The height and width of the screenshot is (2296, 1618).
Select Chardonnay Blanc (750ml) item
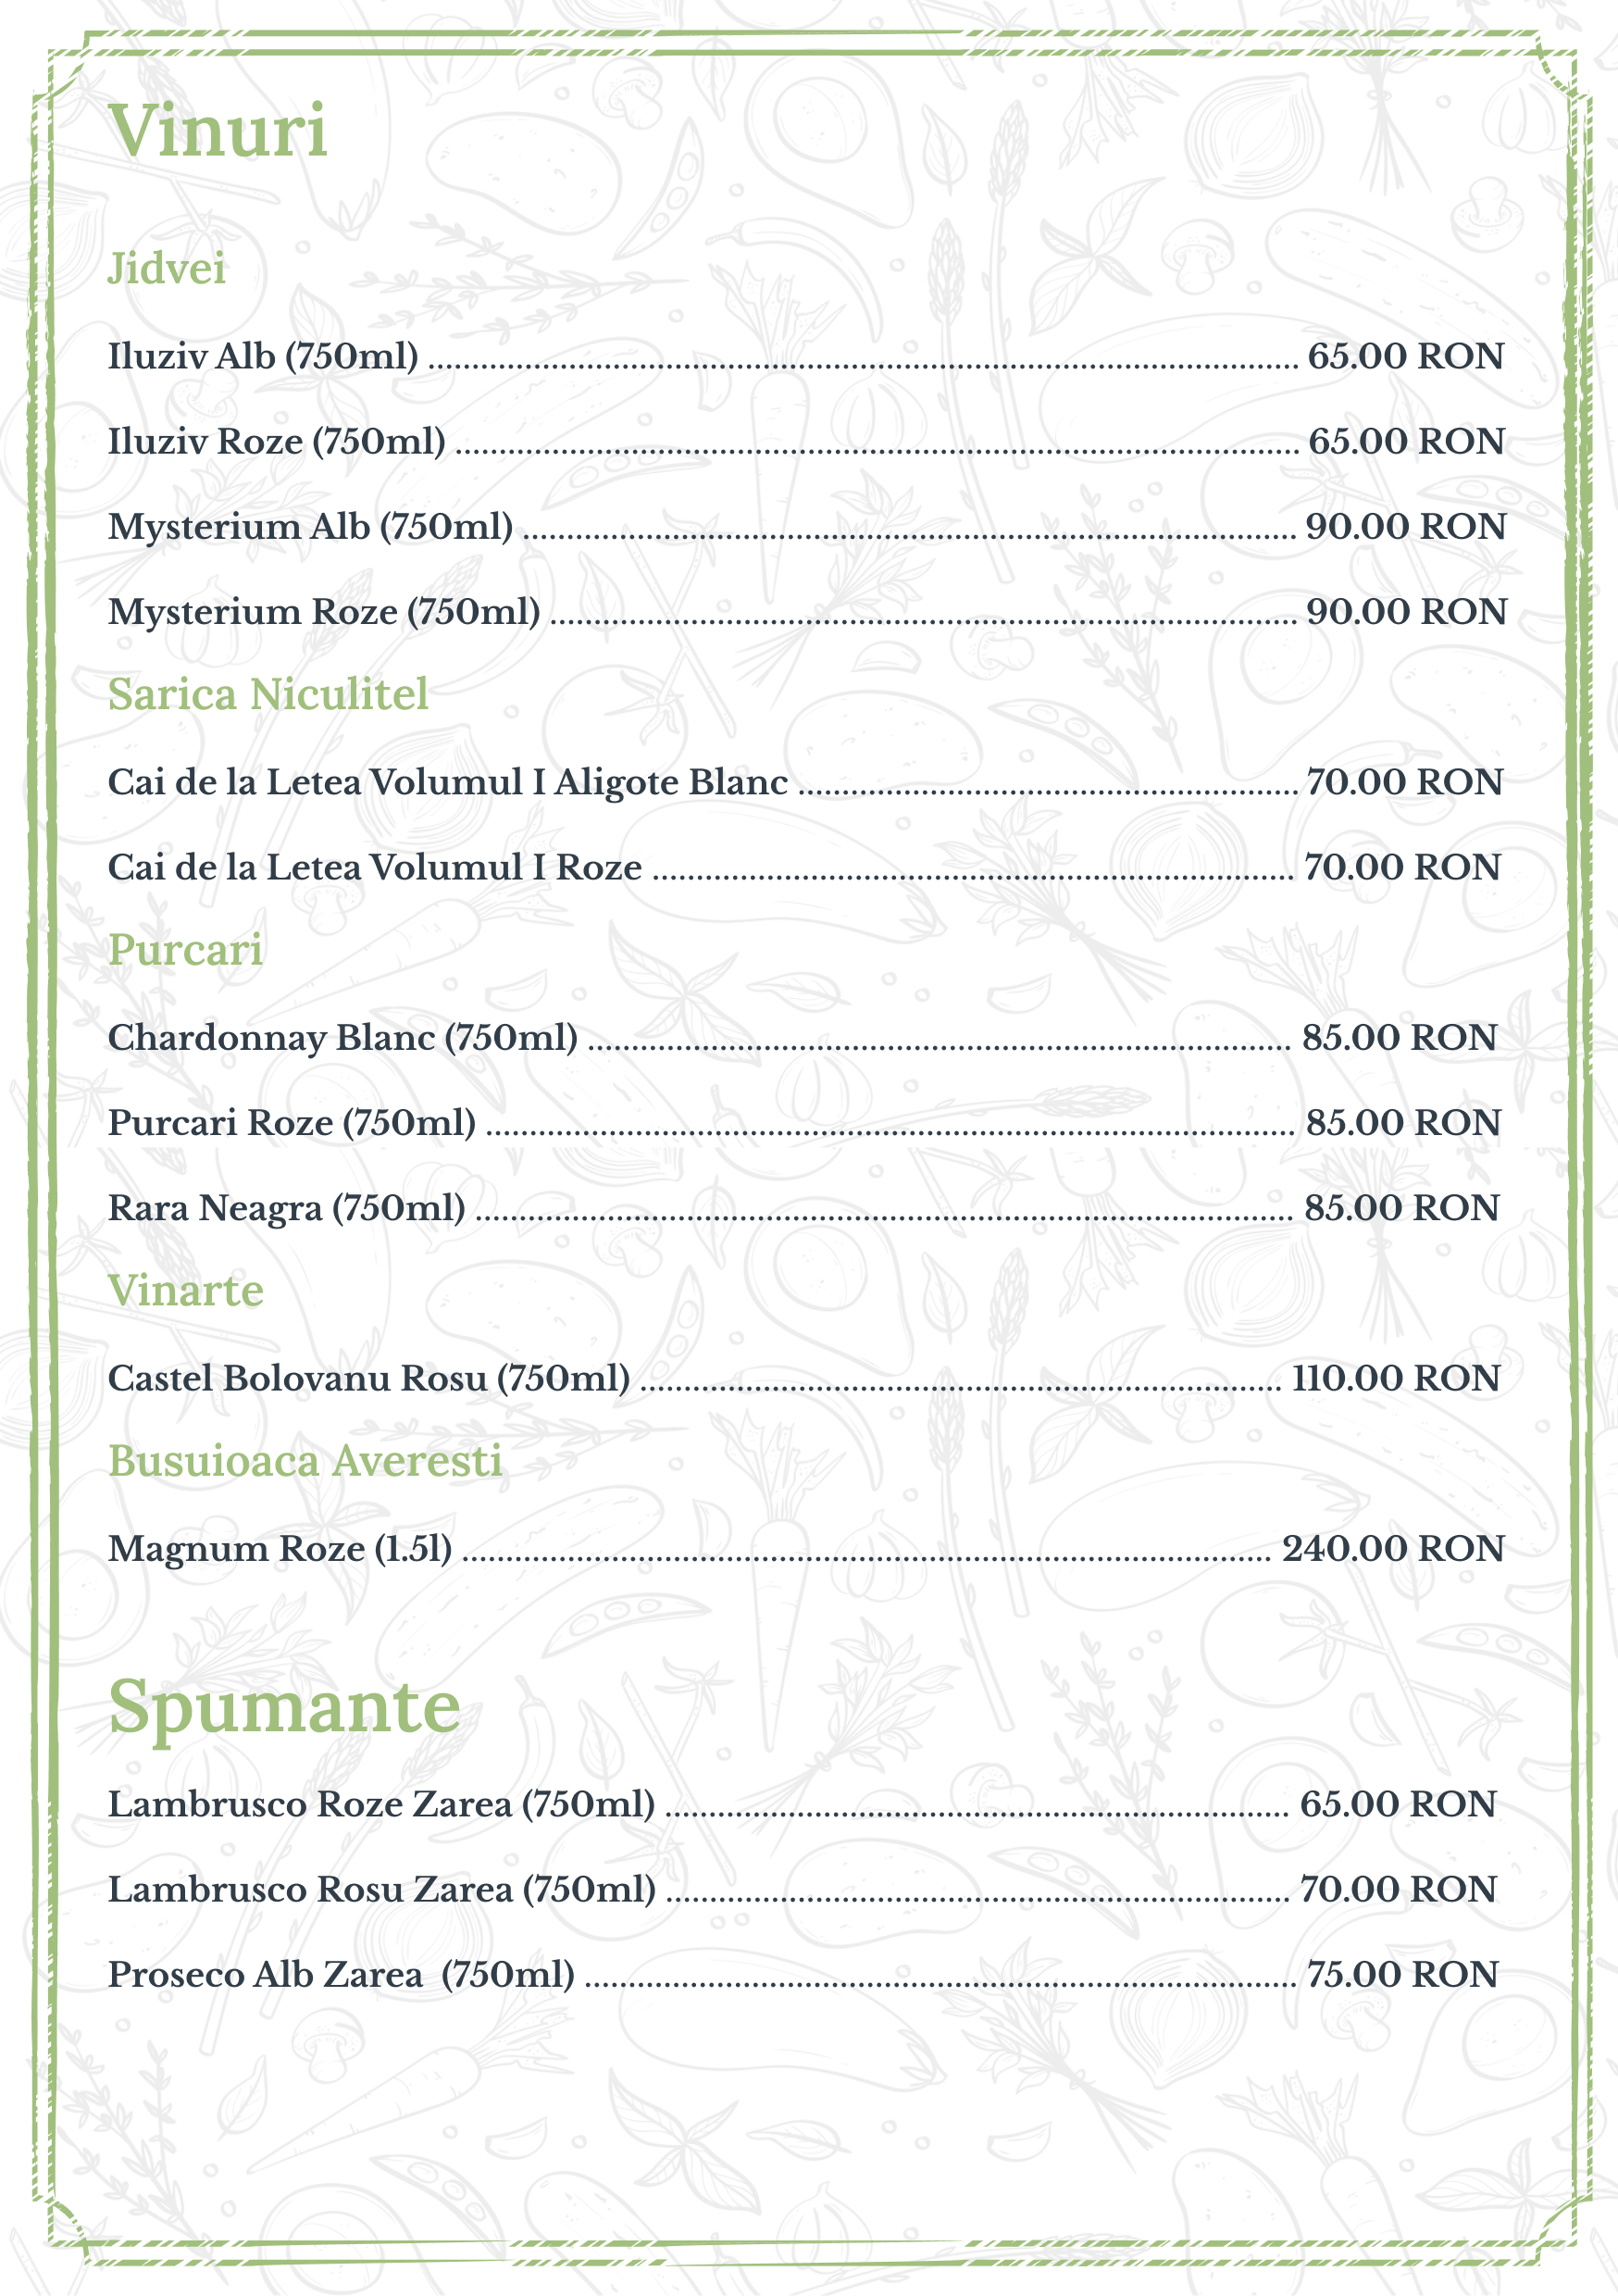click(343, 1037)
